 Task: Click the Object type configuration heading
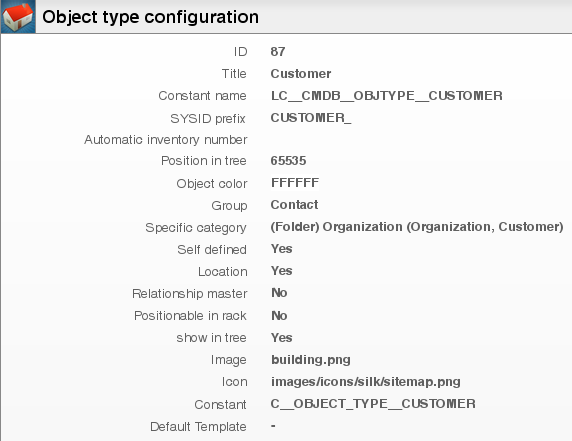150,17
